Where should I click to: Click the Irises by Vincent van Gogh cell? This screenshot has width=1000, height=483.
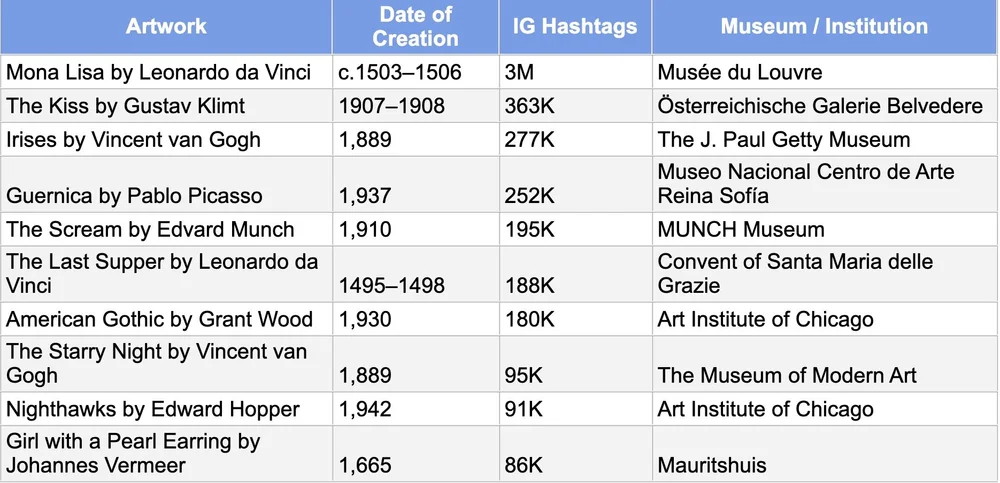[166, 139]
